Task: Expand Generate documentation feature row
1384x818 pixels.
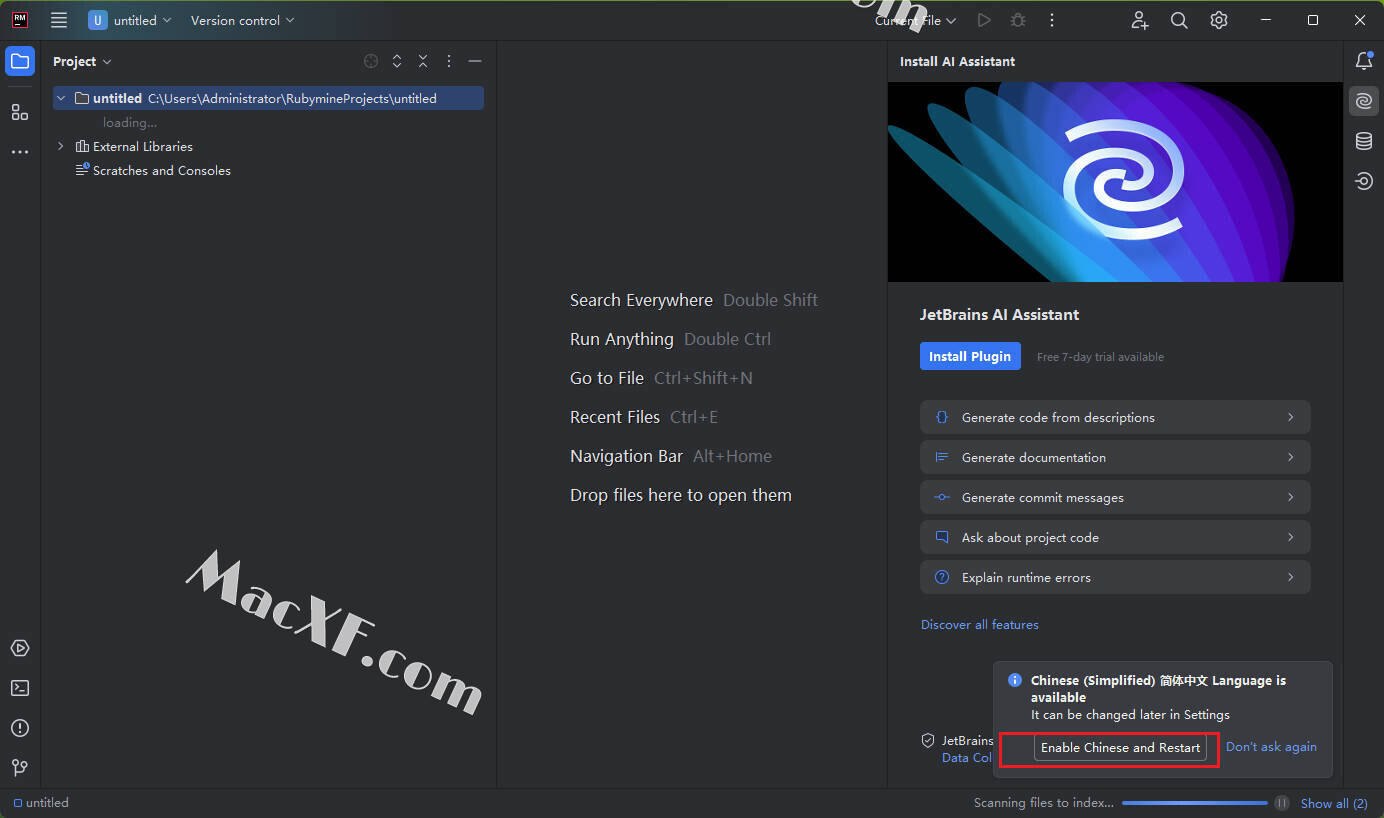Action: pyautogui.click(x=1115, y=457)
